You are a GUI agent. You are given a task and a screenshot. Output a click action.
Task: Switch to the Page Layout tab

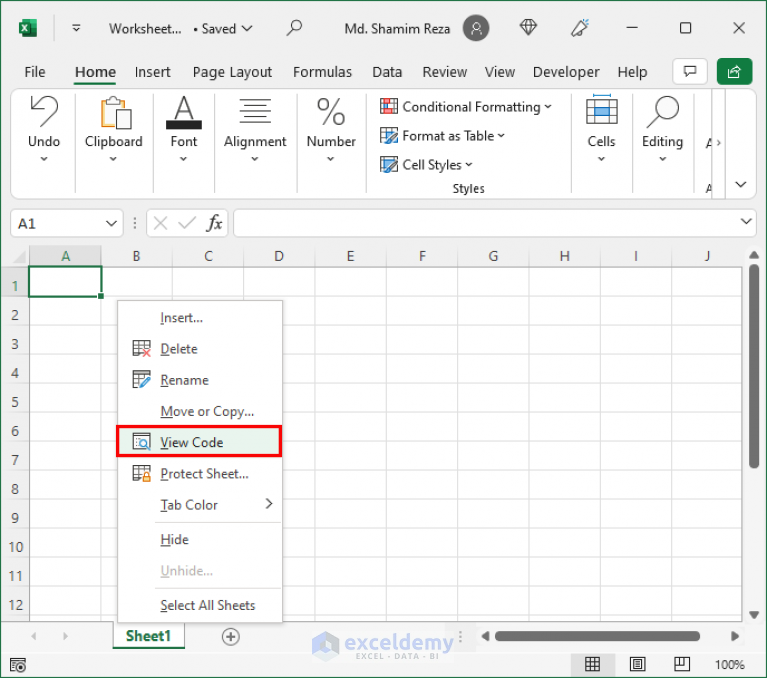tap(232, 72)
